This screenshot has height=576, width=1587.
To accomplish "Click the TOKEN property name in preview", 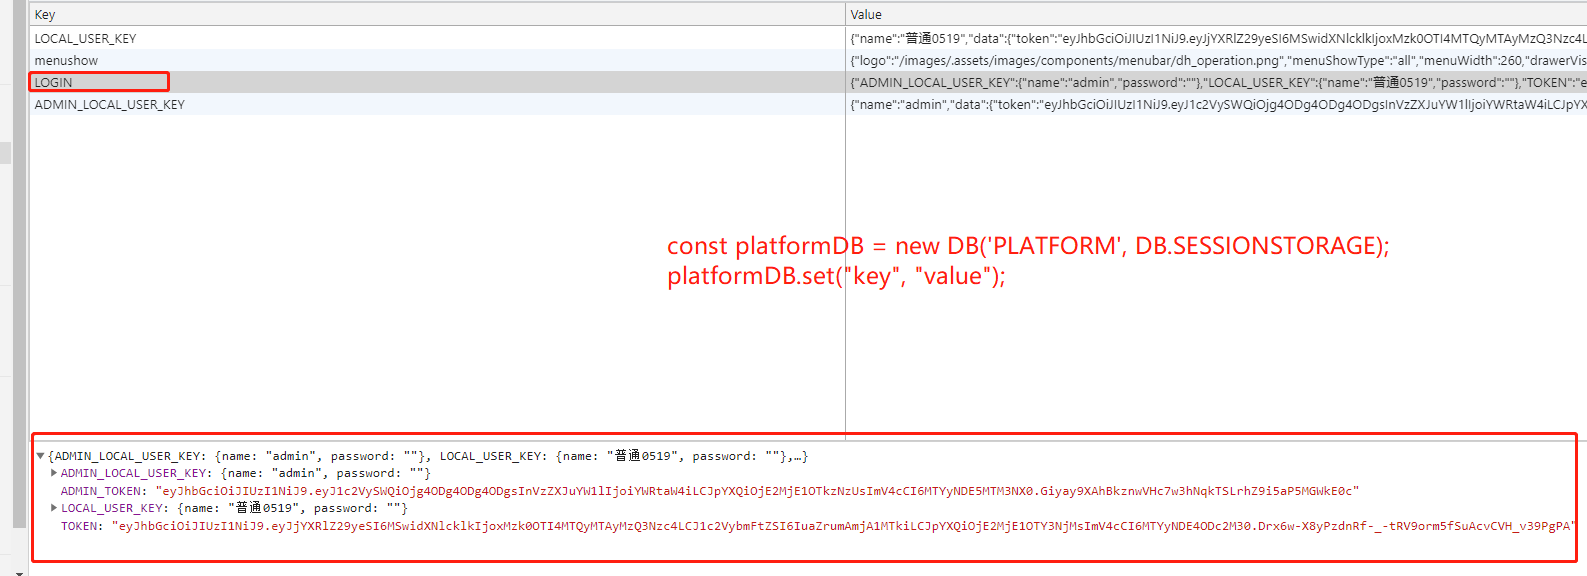I will point(80,526).
